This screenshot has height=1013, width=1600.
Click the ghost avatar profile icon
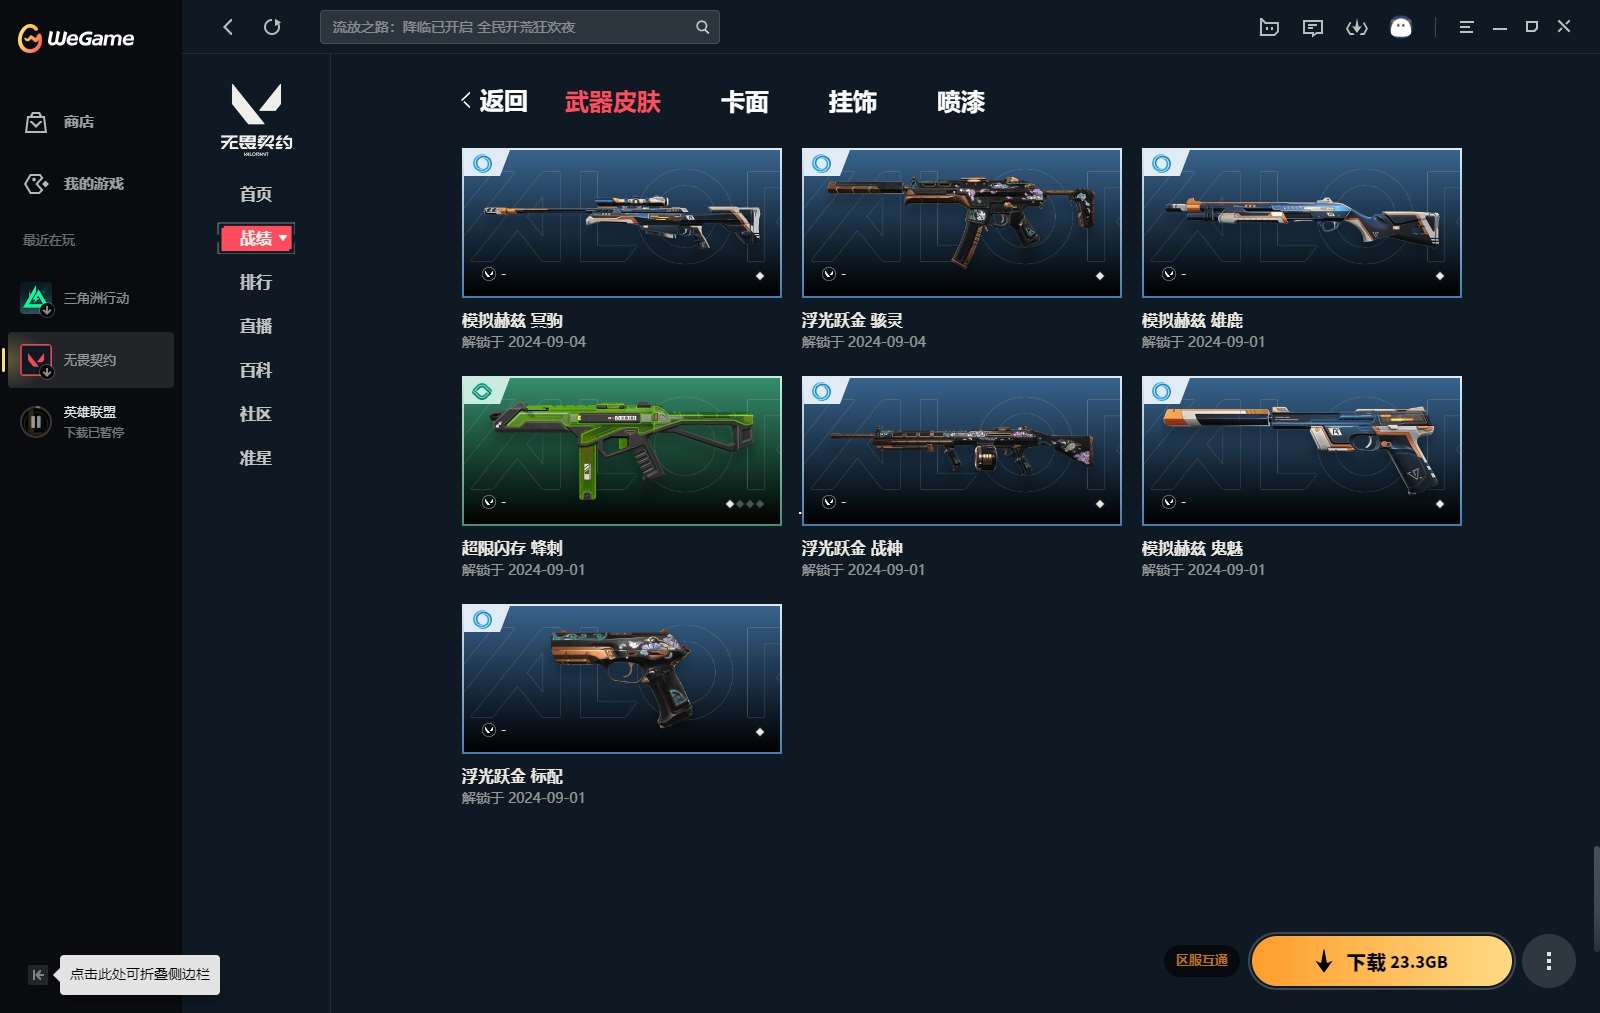(x=1401, y=27)
